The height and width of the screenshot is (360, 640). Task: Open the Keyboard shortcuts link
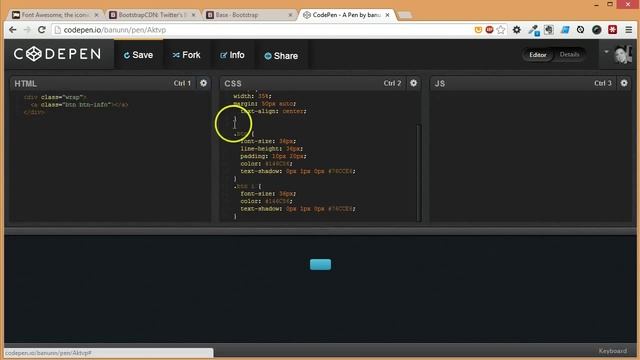tap(612, 351)
